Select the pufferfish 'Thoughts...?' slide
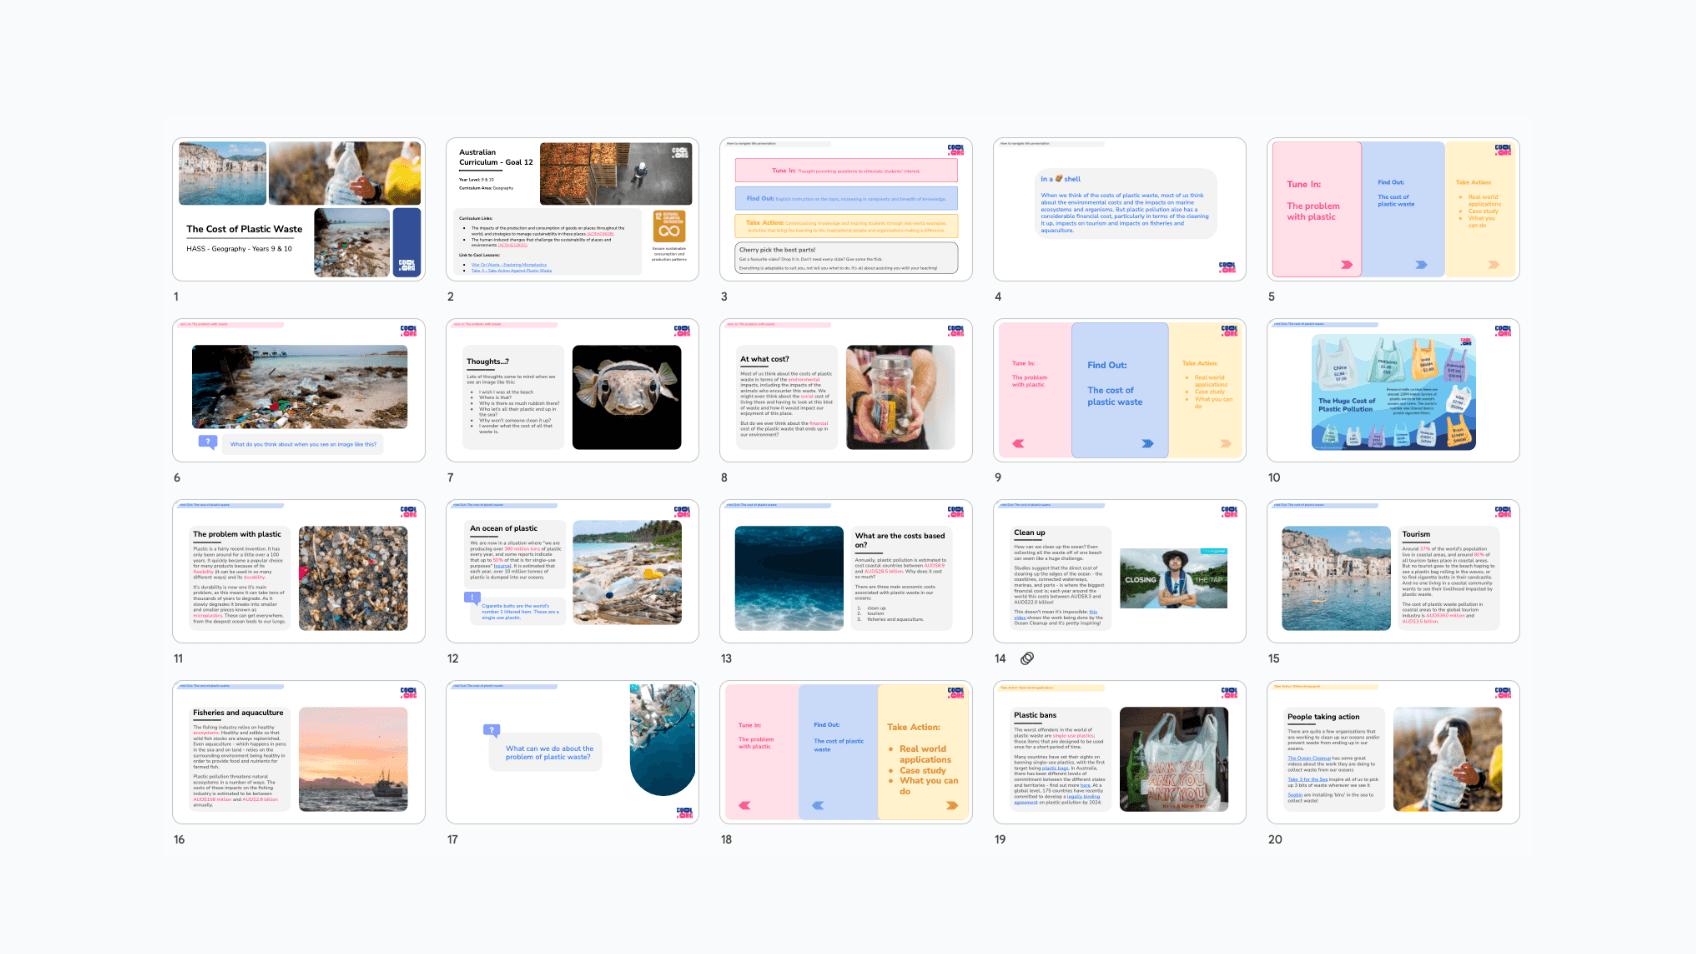Image resolution: width=1696 pixels, height=954 pixels. 572,390
